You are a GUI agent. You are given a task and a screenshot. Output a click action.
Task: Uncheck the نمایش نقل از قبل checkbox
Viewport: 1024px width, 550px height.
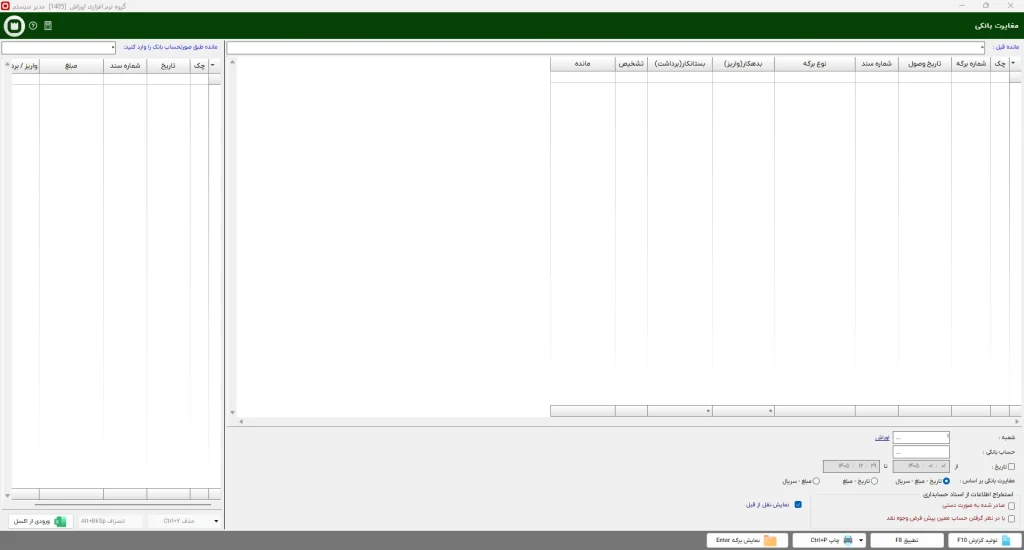(x=798, y=505)
